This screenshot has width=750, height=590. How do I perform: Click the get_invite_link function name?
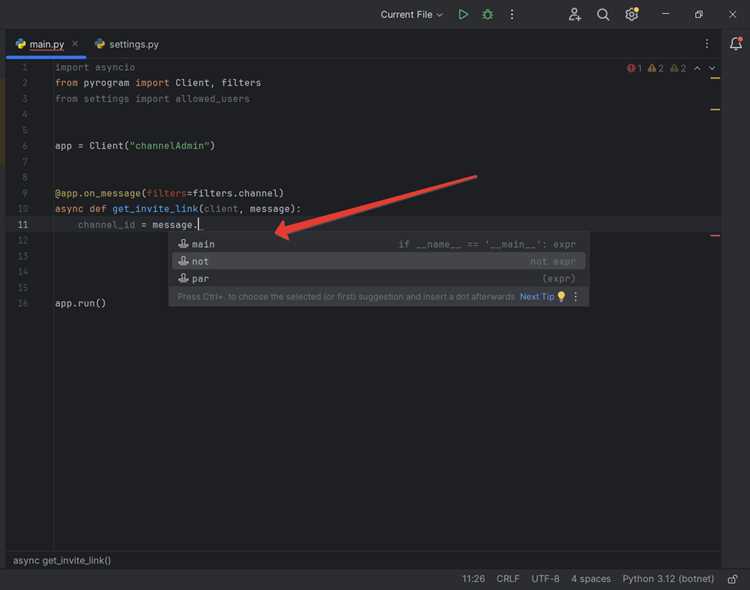click(x=155, y=209)
